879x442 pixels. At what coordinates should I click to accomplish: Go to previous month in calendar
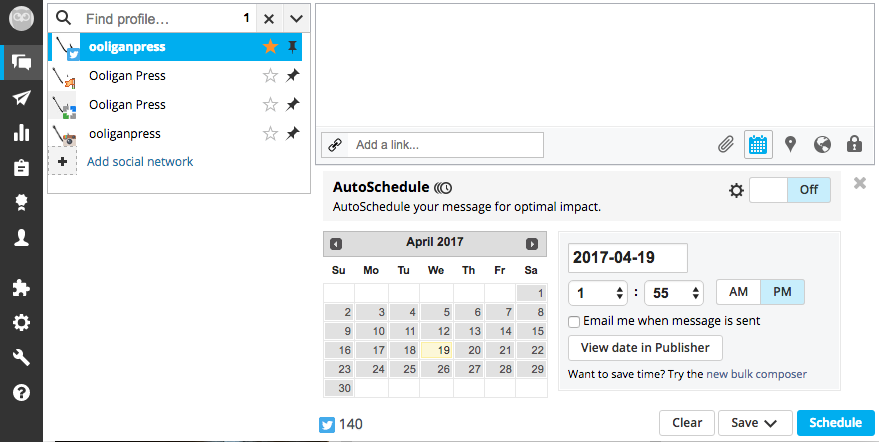[336, 244]
